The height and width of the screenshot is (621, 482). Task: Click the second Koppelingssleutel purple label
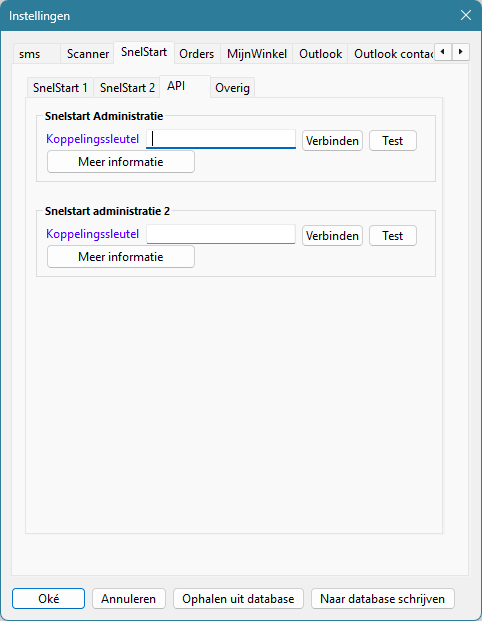pos(92,234)
